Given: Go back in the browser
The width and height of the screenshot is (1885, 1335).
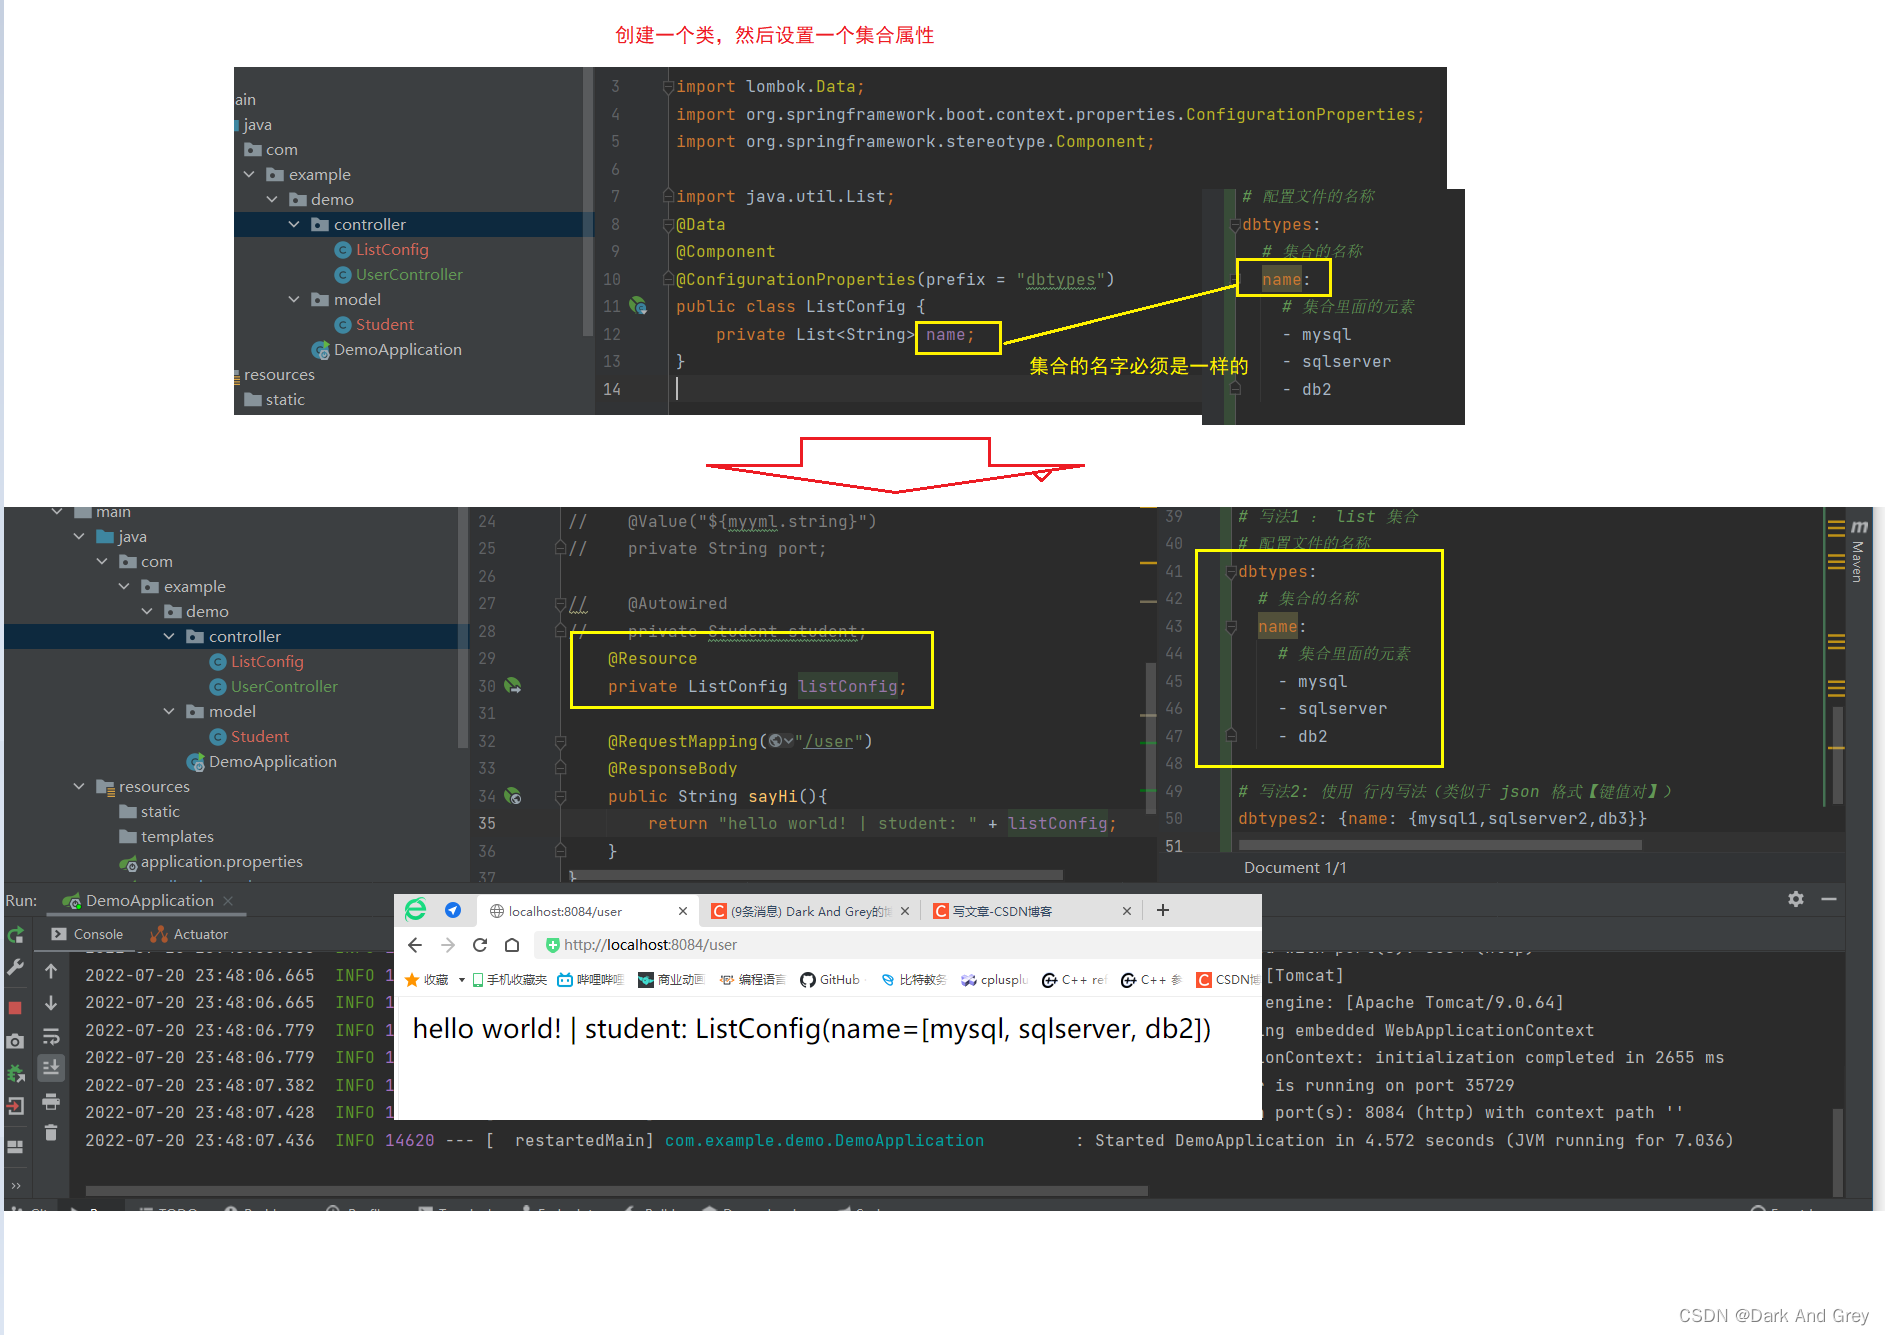Looking at the screenshot, I should click(415, 945).
